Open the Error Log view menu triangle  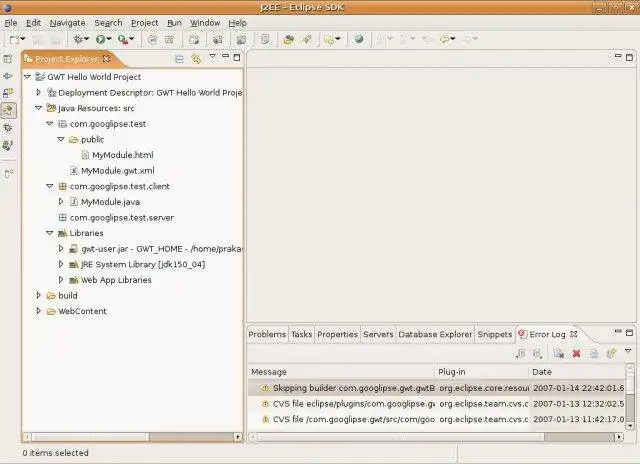pos(628,351)
